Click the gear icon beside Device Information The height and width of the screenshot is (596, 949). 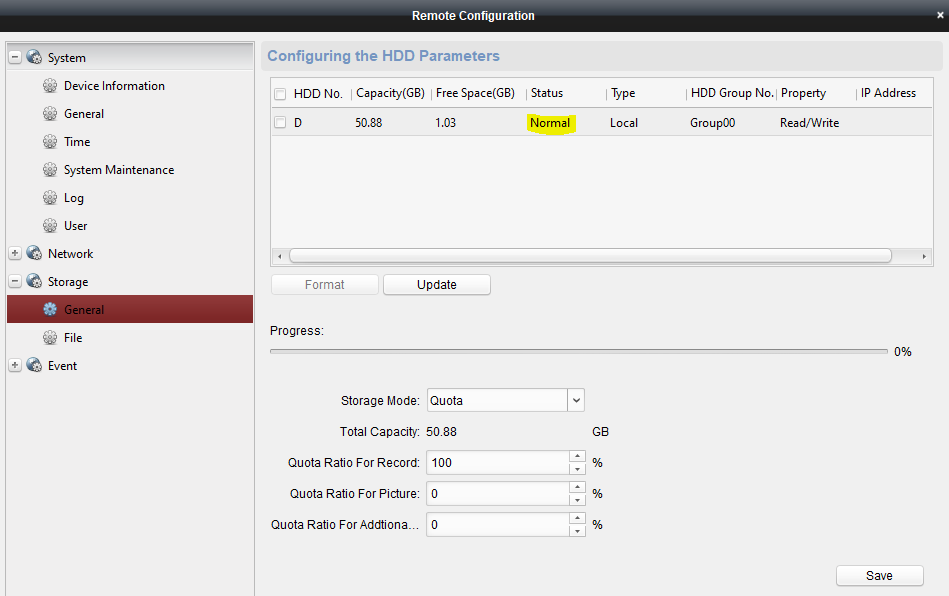pos(50,86)
